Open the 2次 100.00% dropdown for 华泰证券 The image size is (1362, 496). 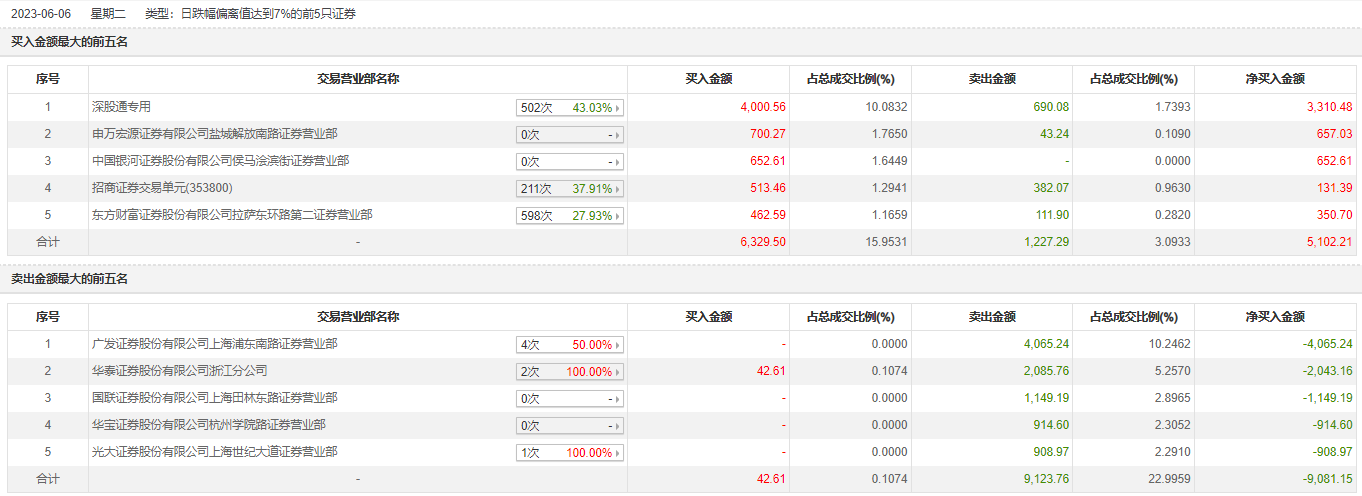coord(570,372)
